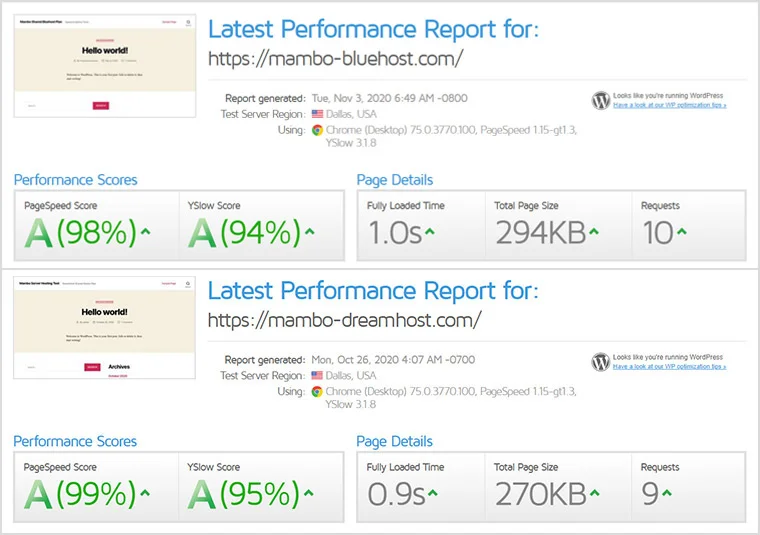This screenshot has height=535, width=760.
Task: Click the arrow beside 270KB page size
Action: pos(595,493)
